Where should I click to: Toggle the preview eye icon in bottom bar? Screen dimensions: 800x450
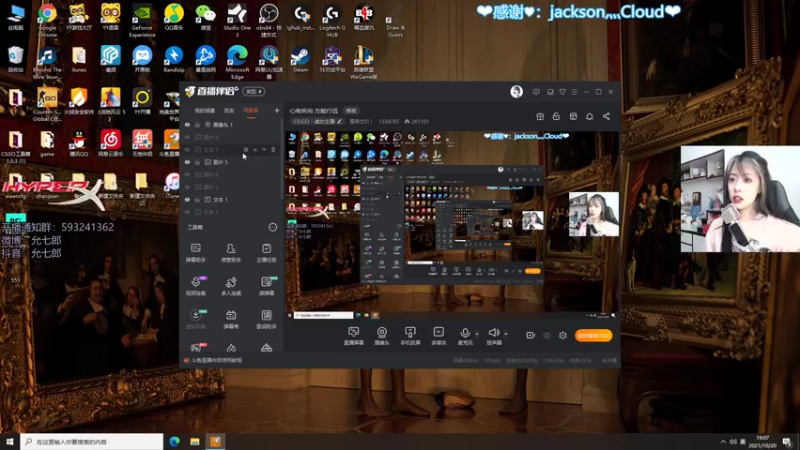point(546,335)
